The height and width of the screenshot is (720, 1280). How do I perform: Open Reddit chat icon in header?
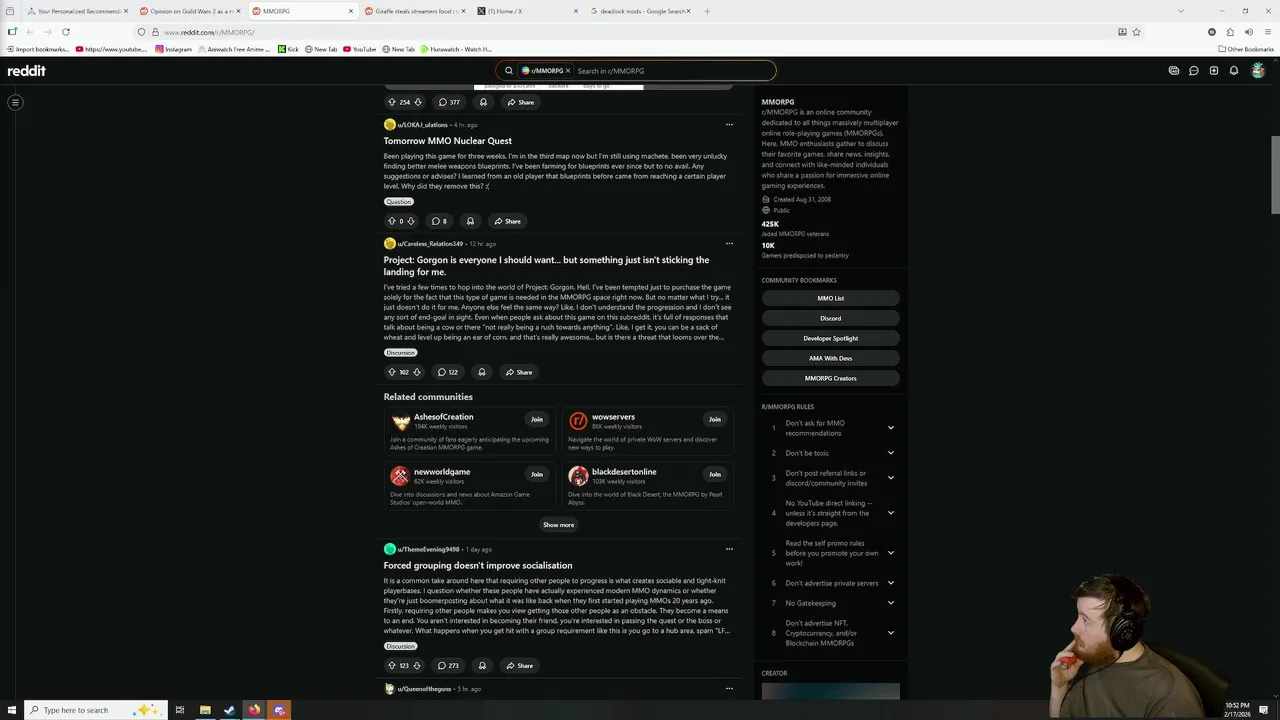coord(1194,71)
